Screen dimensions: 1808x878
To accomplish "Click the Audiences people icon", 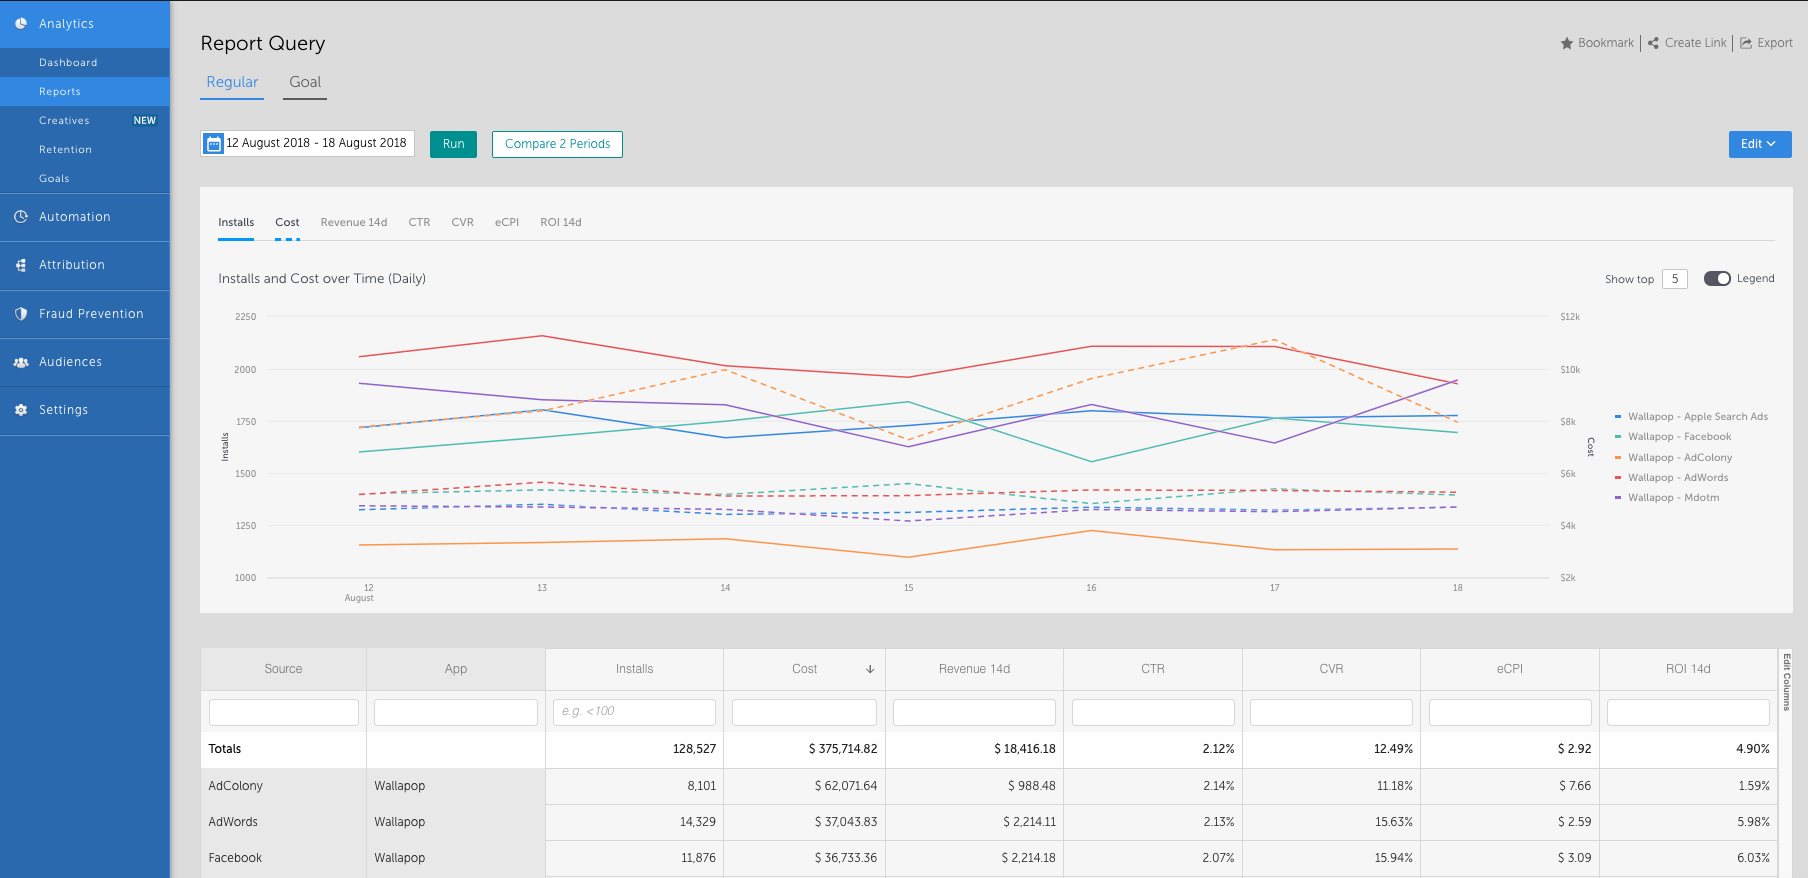I will pyautogui.click(x=21, y=362).
